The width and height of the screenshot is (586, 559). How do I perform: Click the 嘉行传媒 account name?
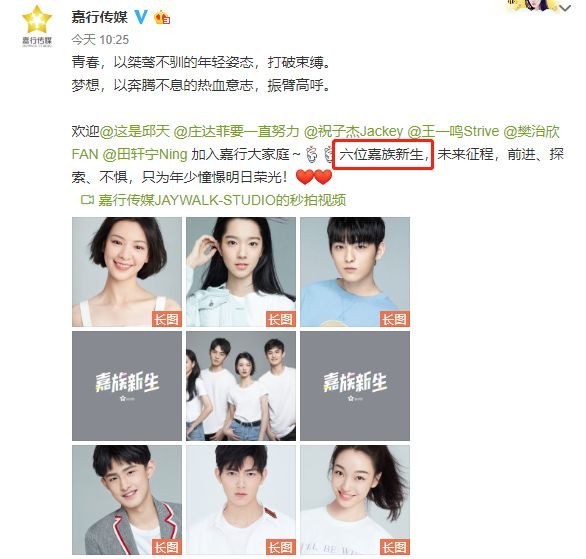(99, 17)
